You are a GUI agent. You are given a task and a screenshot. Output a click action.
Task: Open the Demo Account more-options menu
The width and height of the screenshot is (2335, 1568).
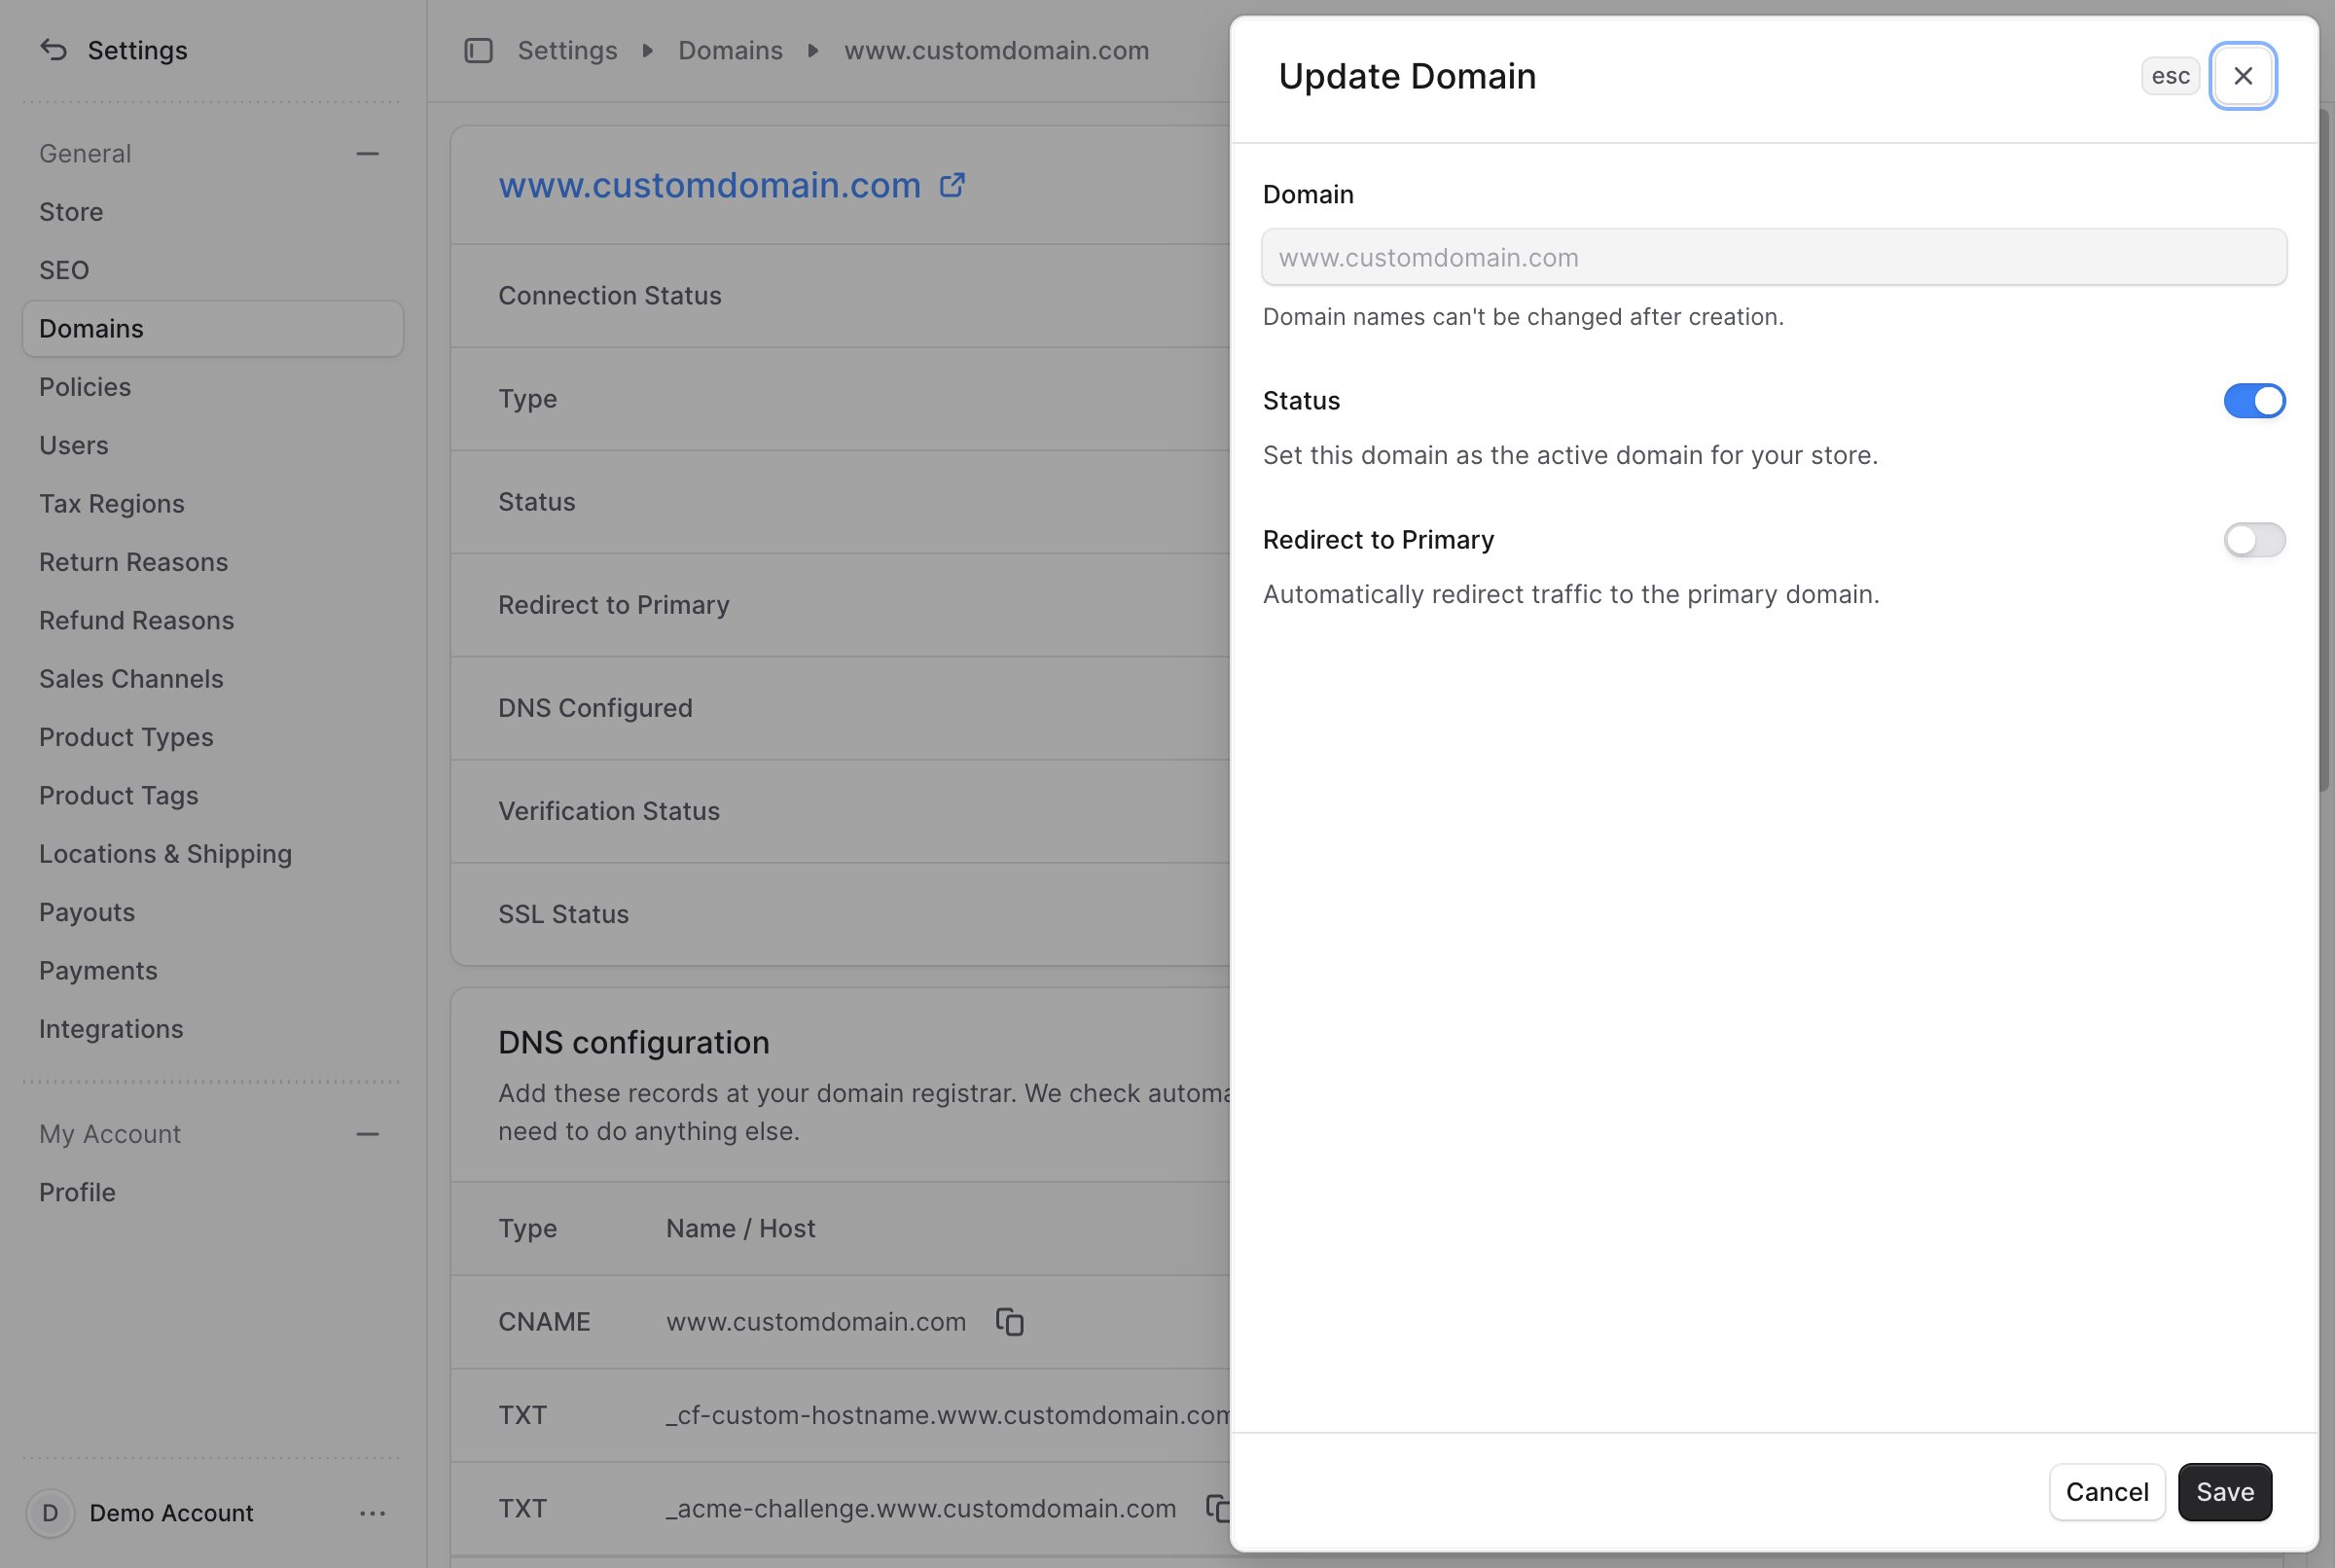click(x=372, y=1513)
